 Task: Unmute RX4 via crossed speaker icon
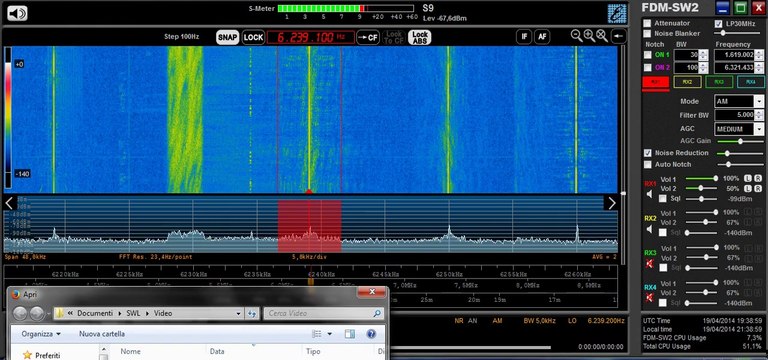[649, 298]
